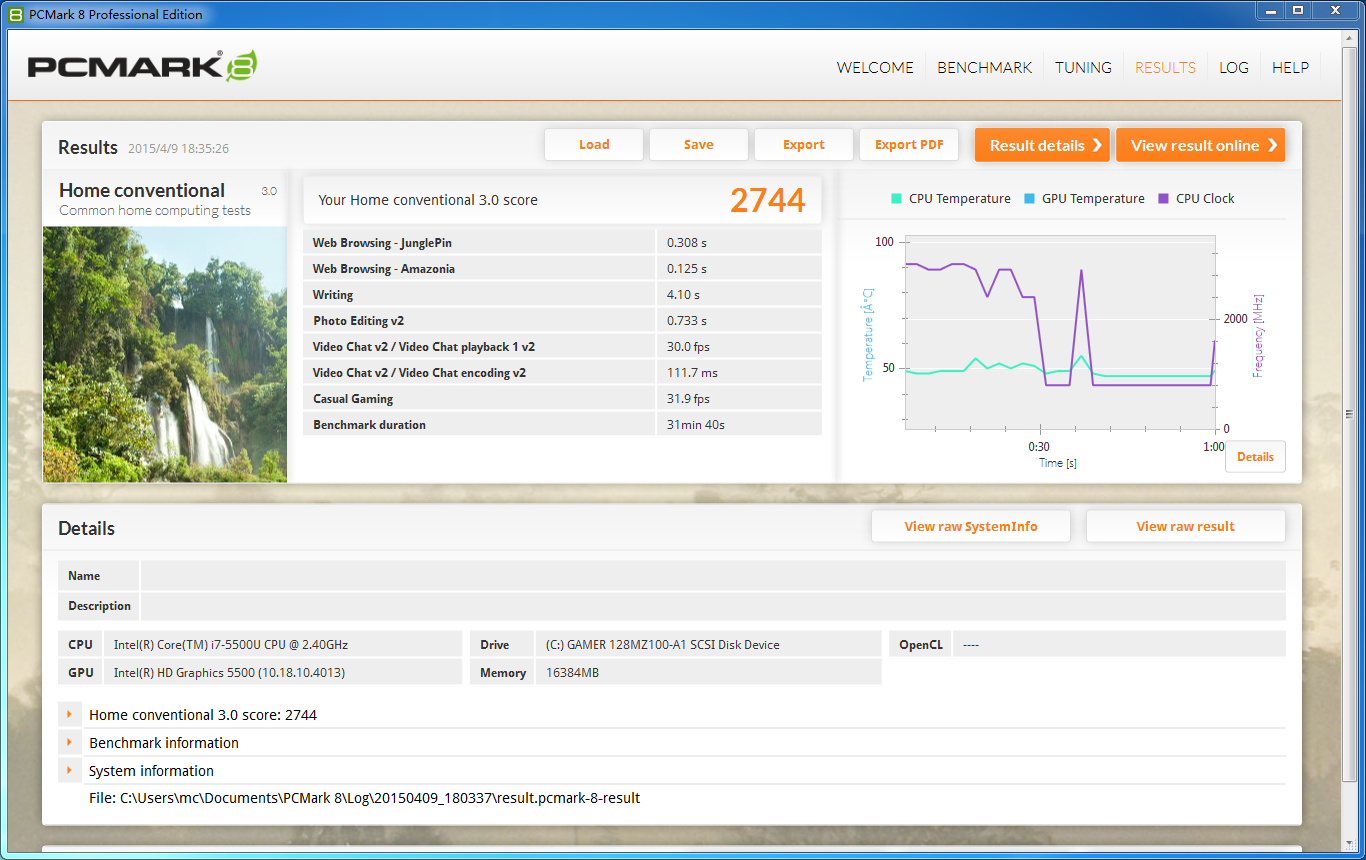Select the Video Chat encoding v2 row
Viewport: 1366px width, 860px height.
562,372
